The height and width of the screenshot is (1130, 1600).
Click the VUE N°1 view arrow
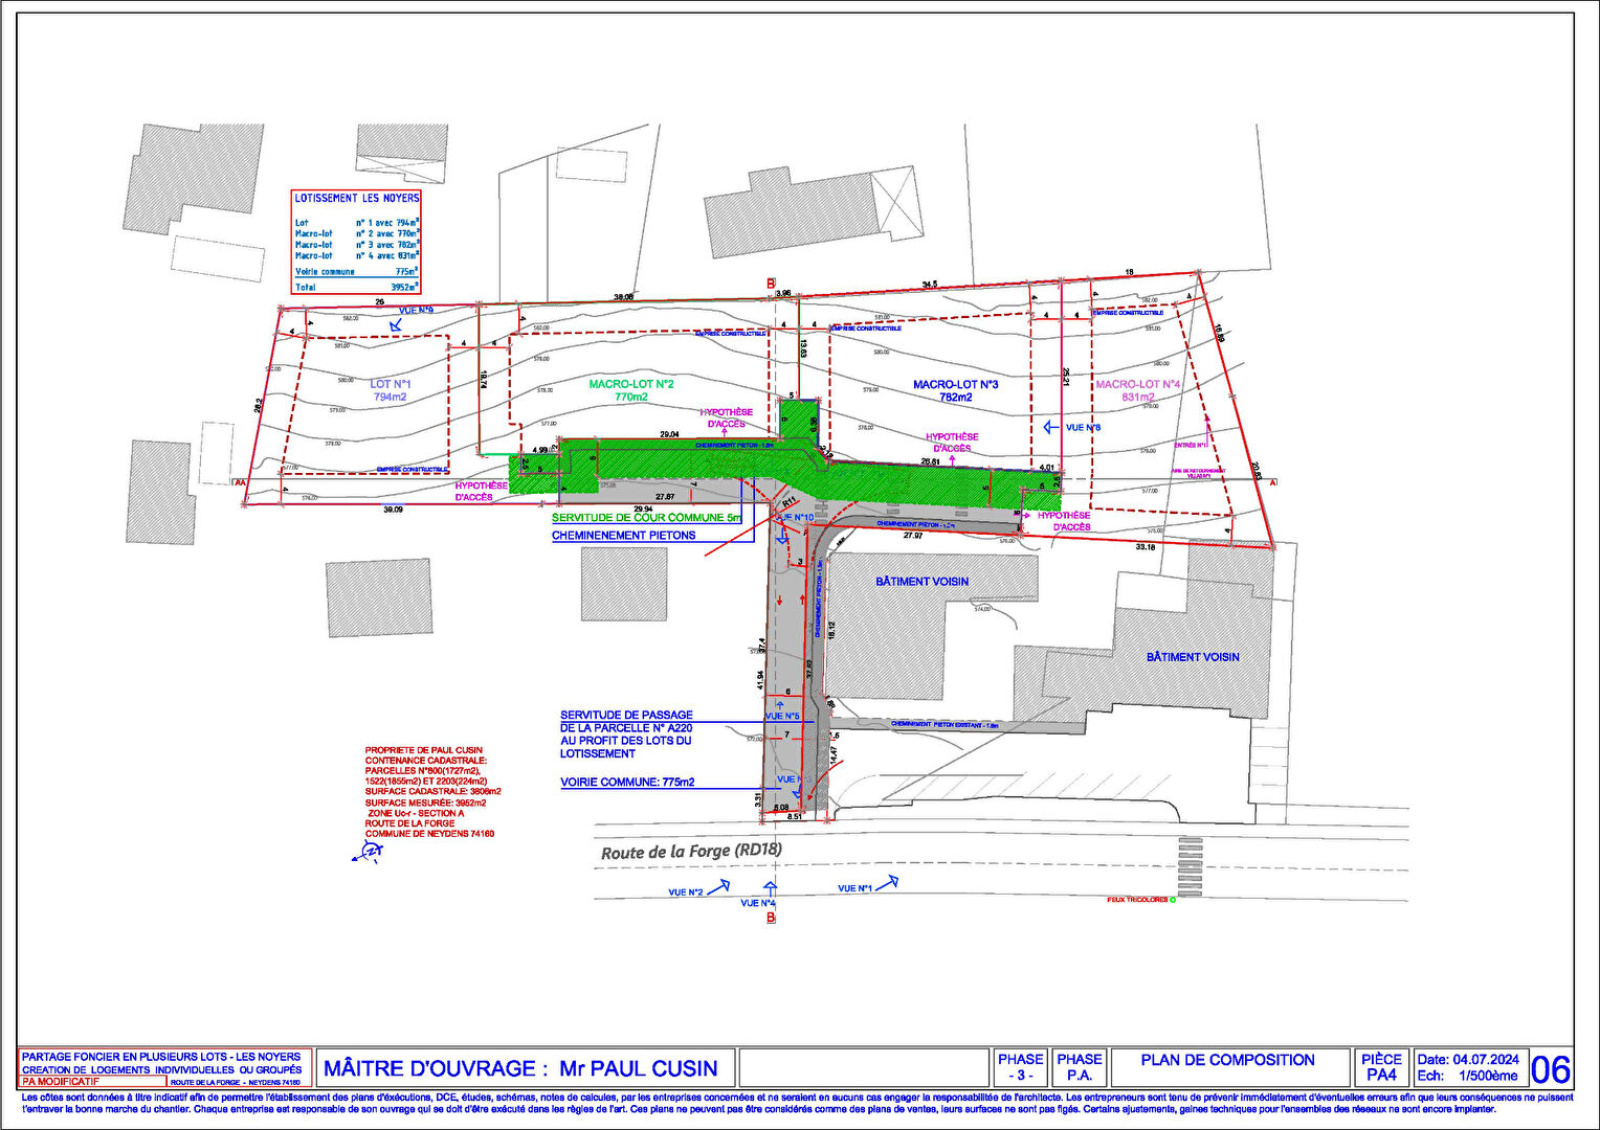click(892, 880)
